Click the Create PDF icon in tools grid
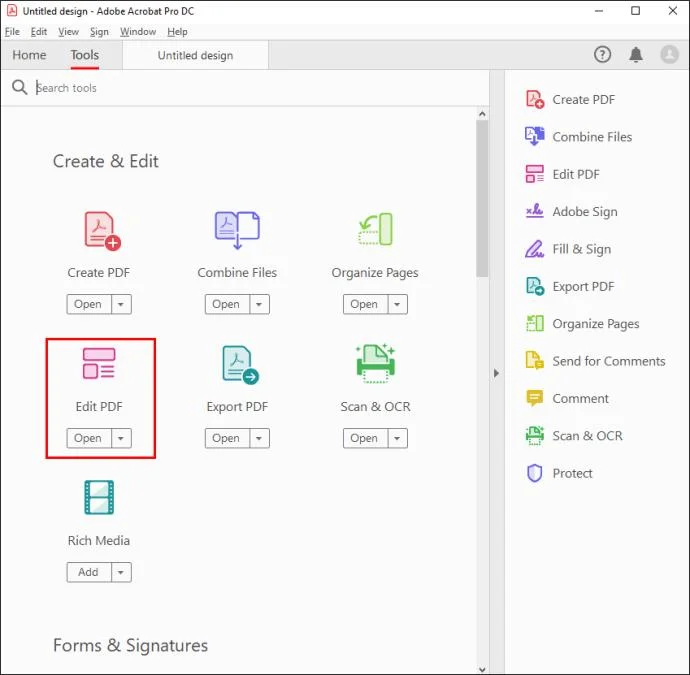The image size is (690, 675). click(102, 231)
